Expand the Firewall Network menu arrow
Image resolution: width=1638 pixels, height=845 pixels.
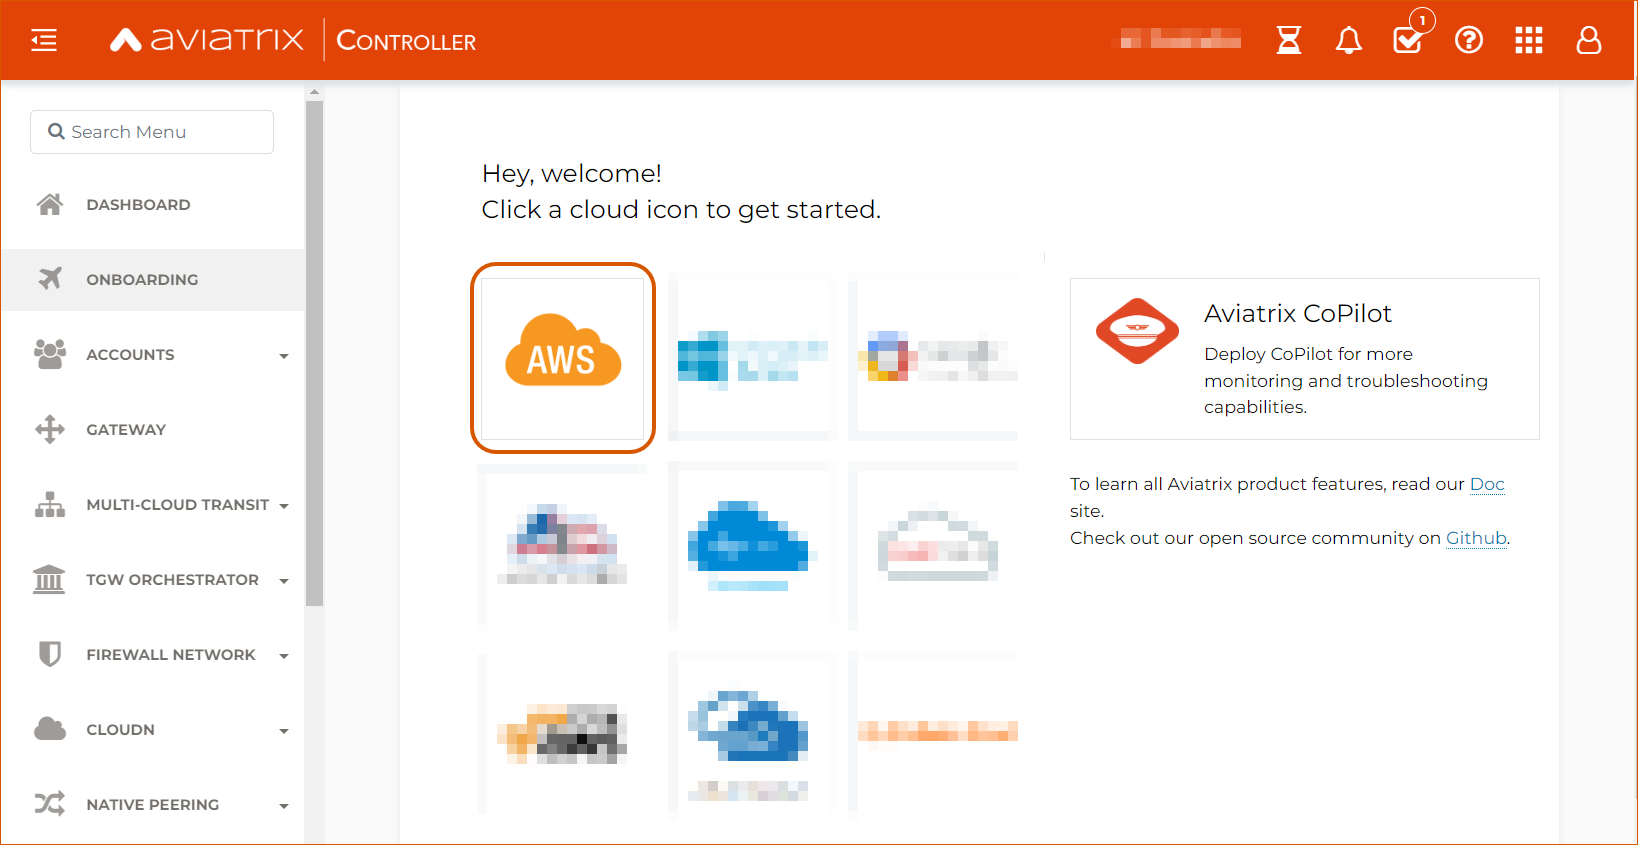pos(284,656)
